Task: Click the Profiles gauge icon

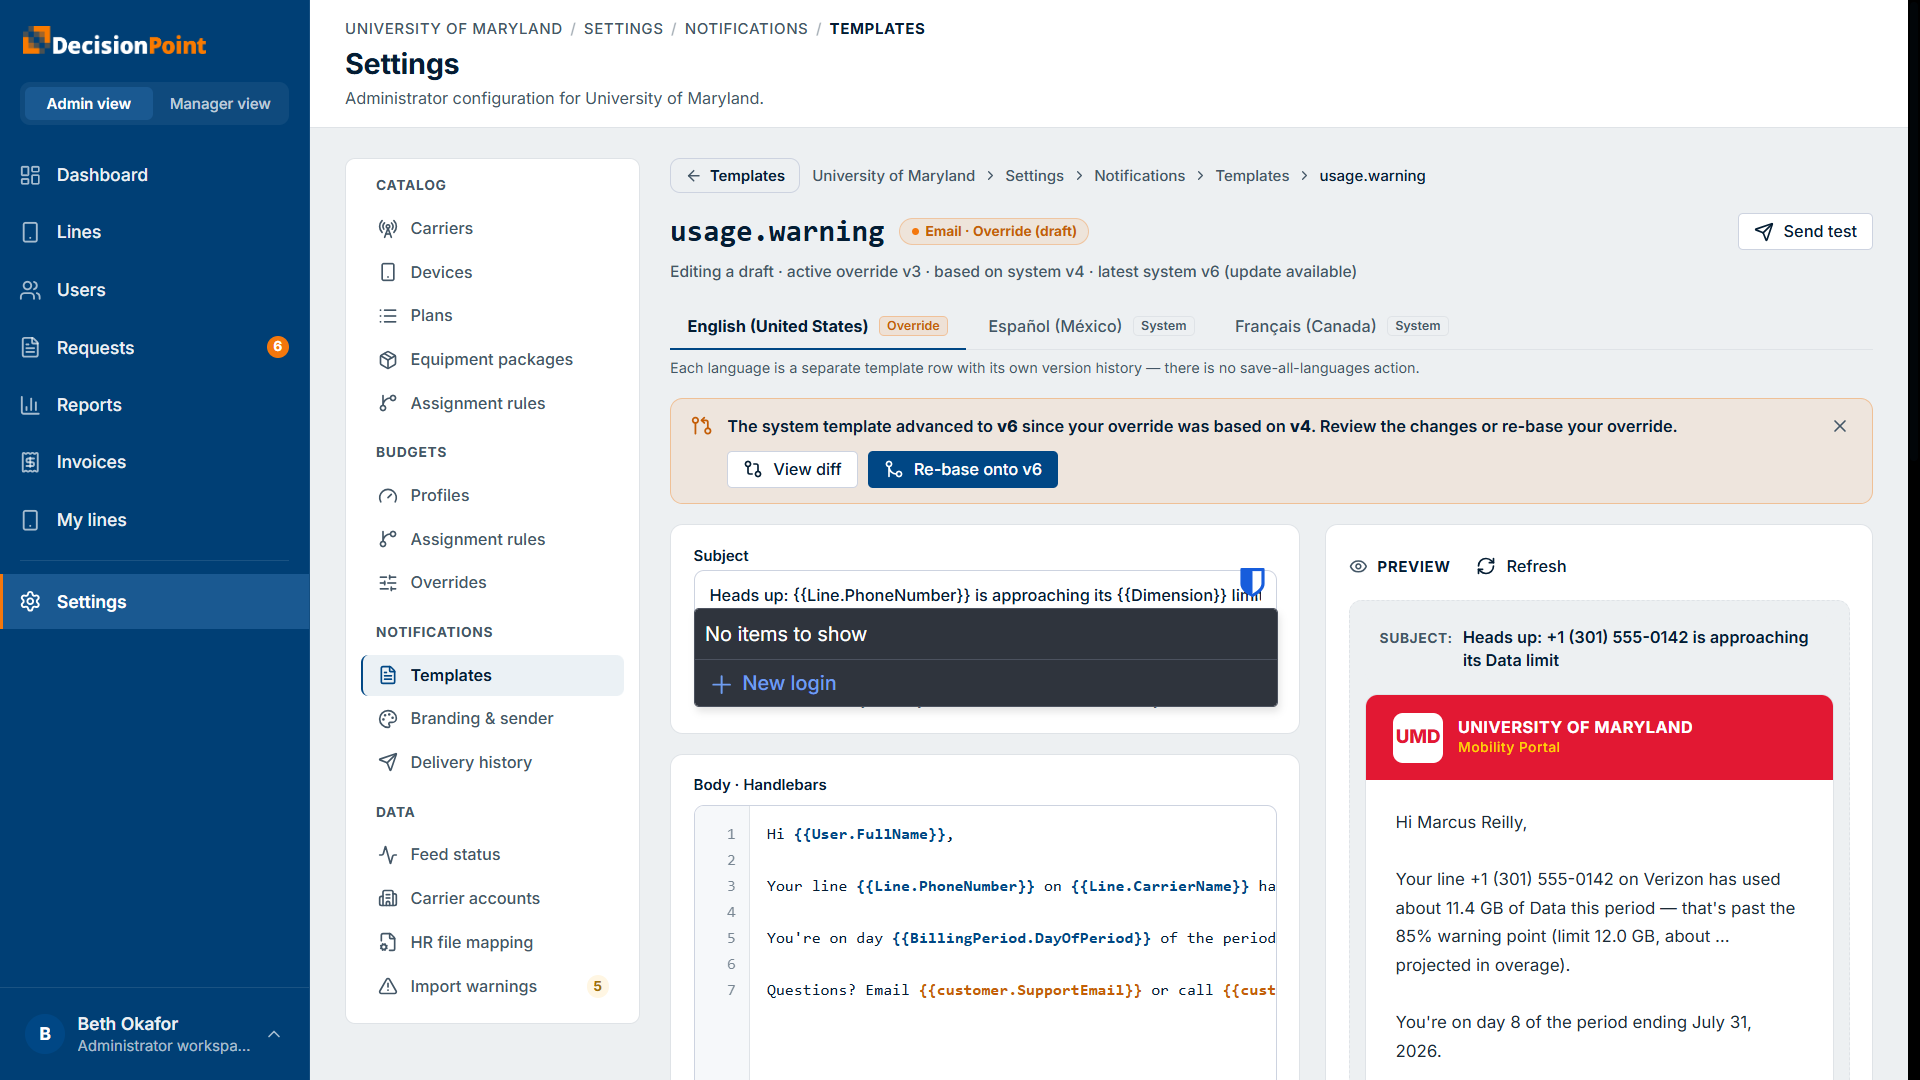Action: click(x=388, y=496)
